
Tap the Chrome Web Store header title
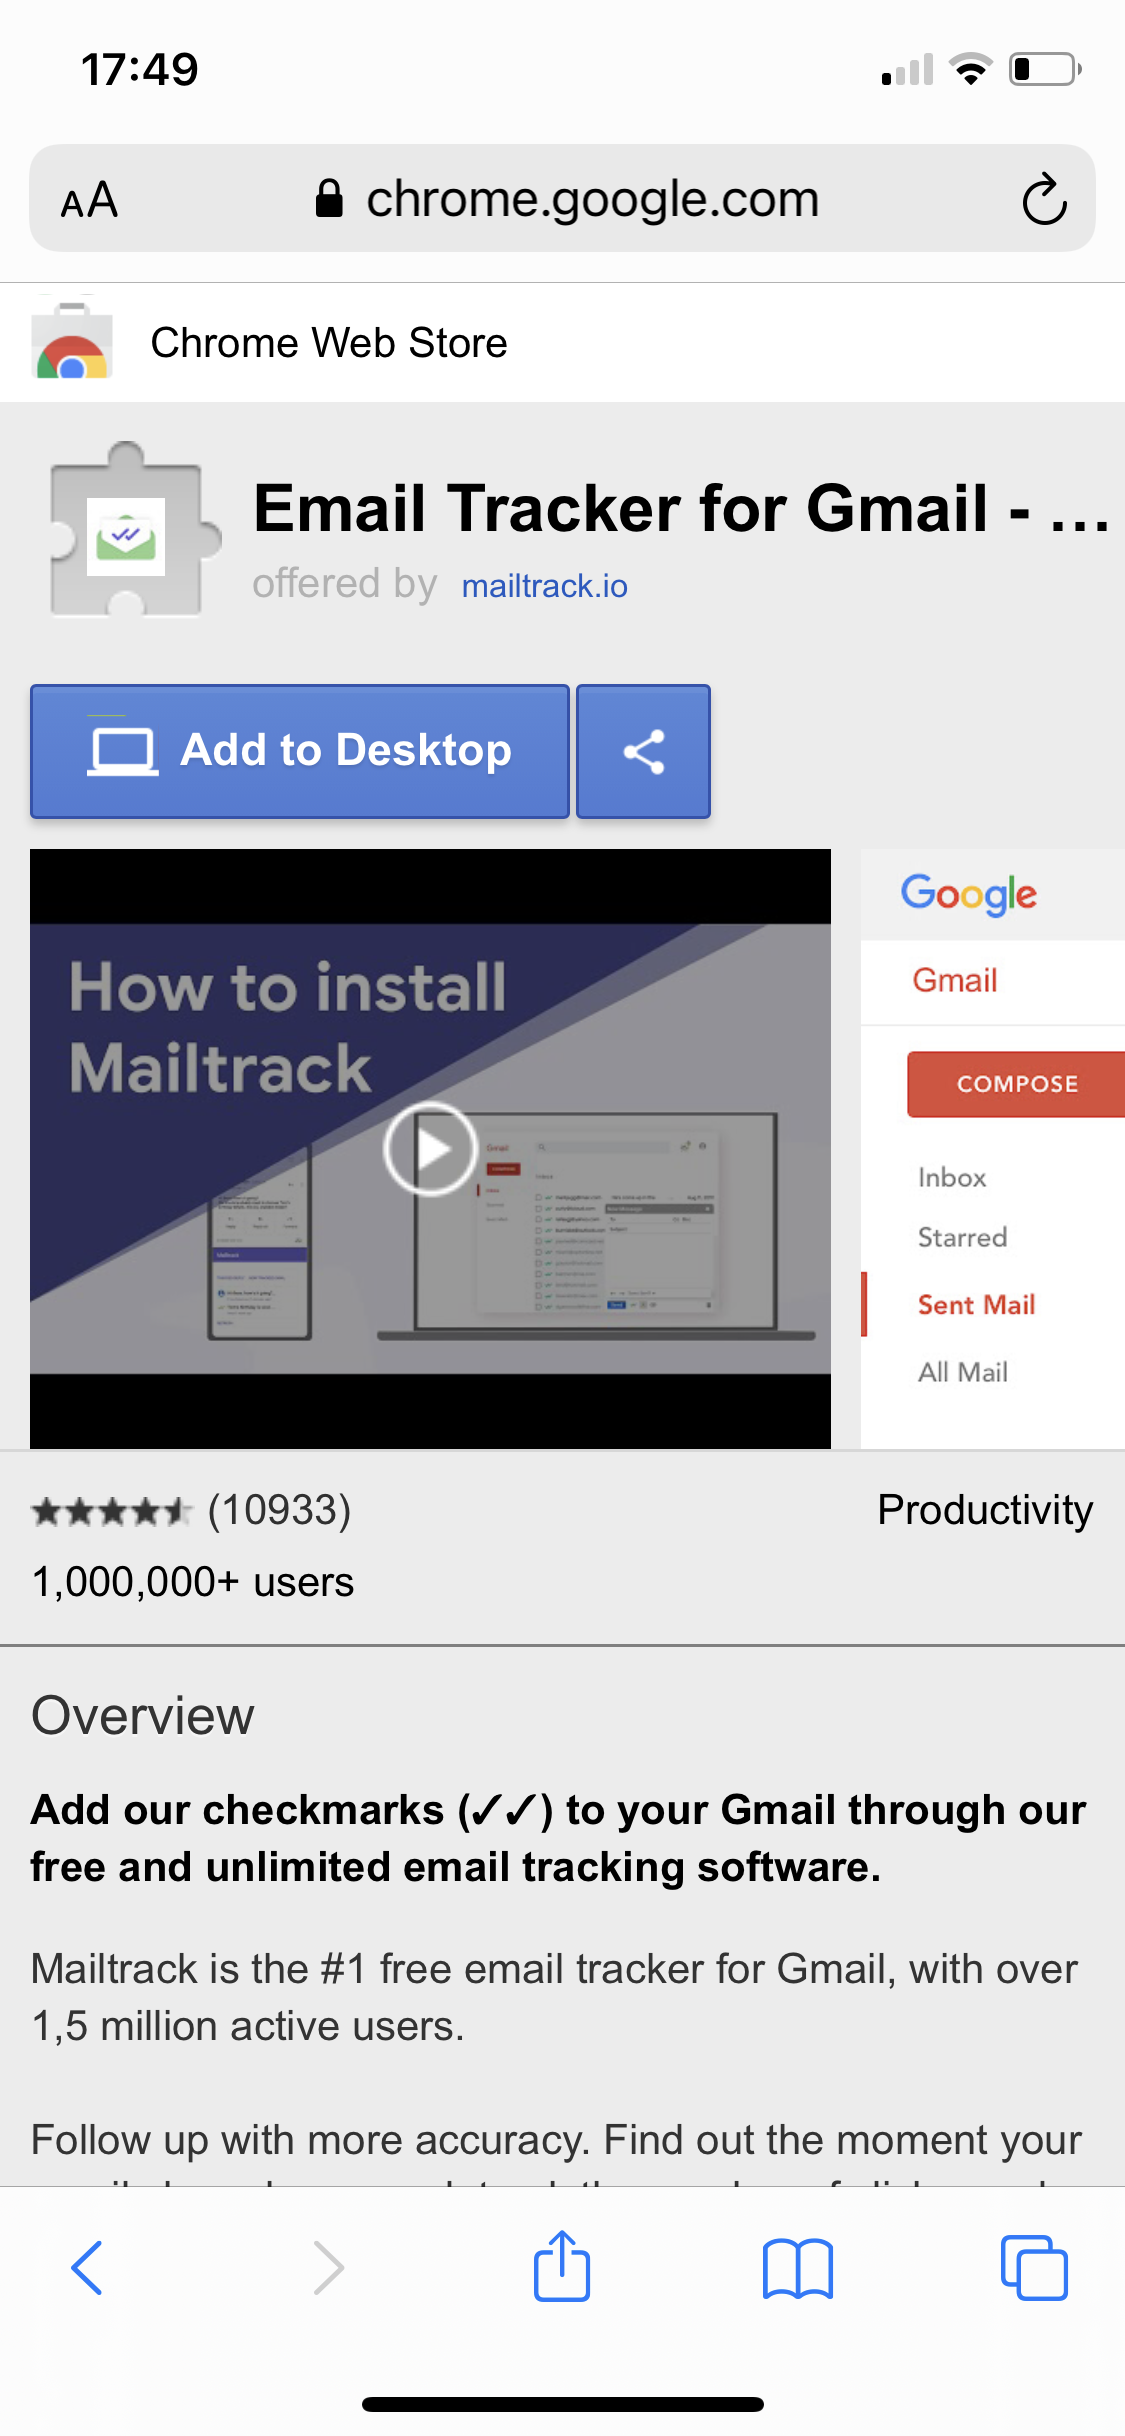point(329,343)
